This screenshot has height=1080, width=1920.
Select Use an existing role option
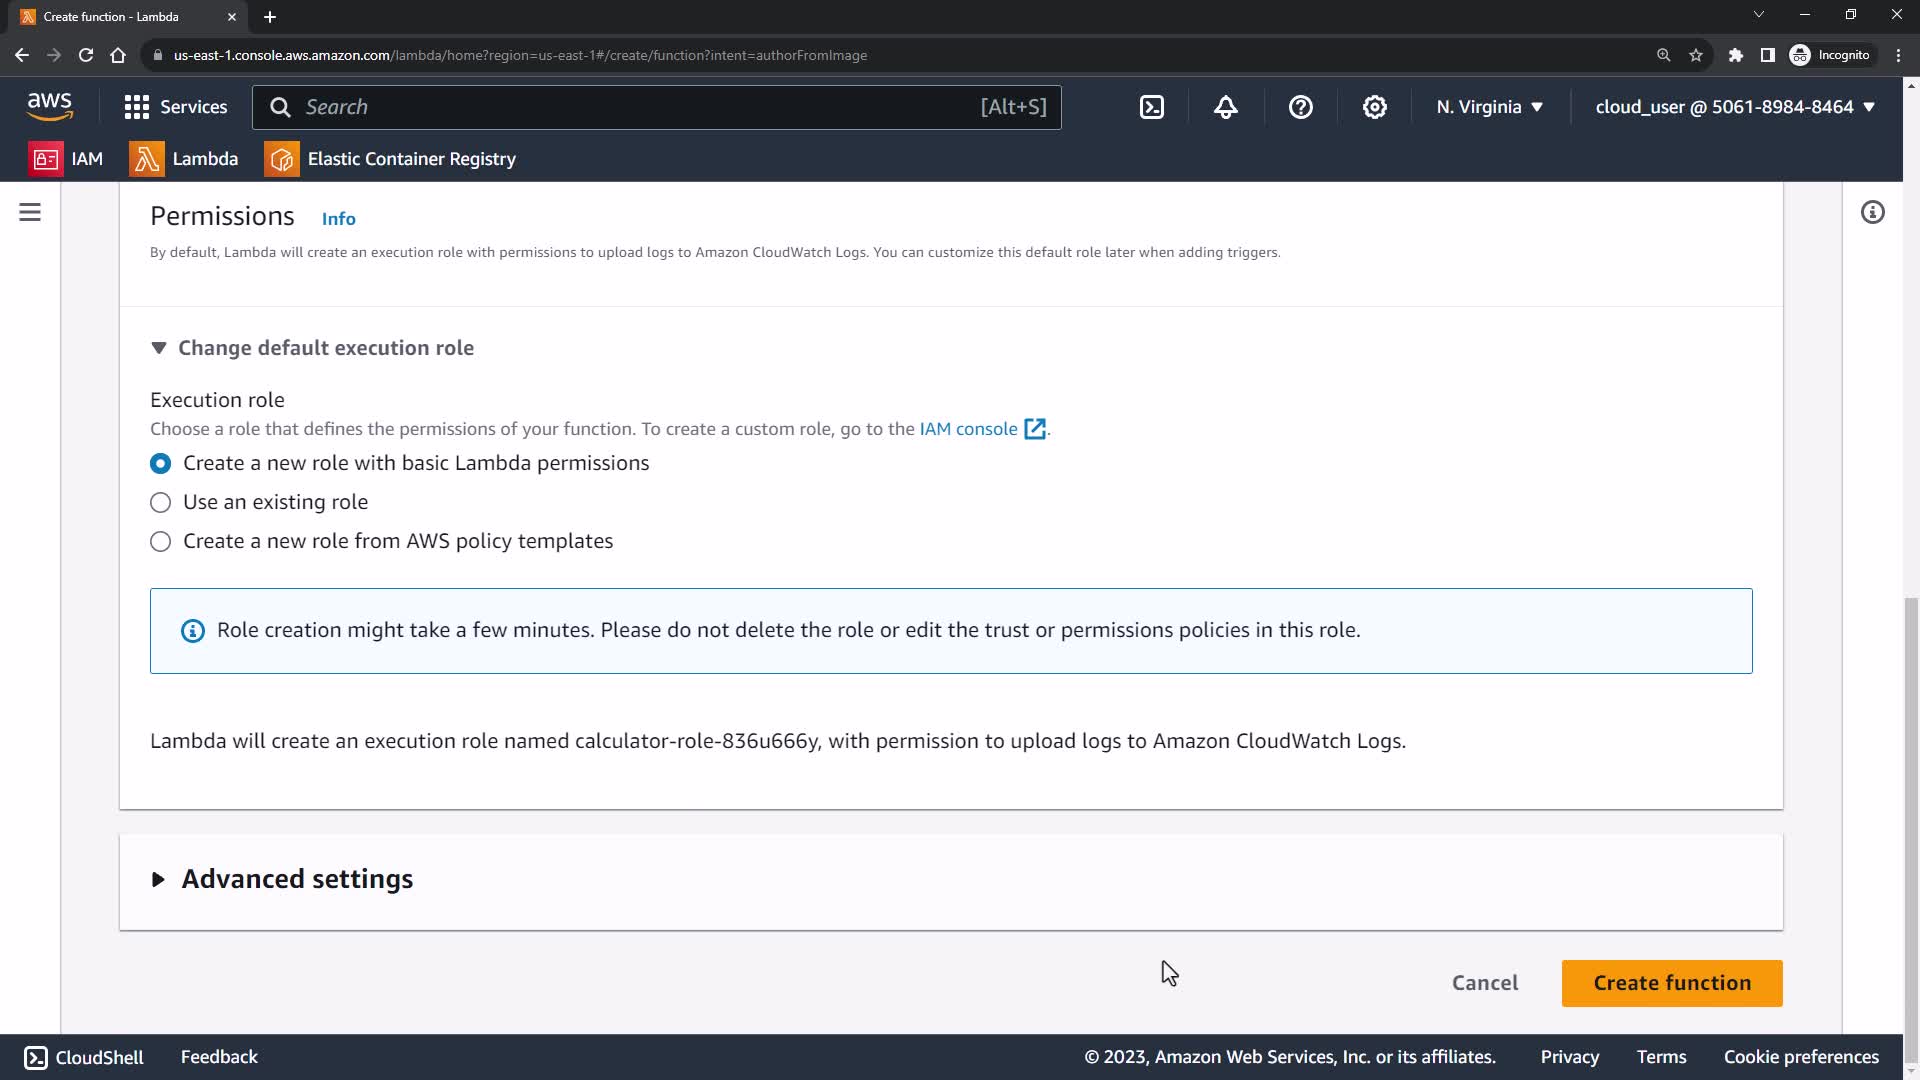[161, 502]
